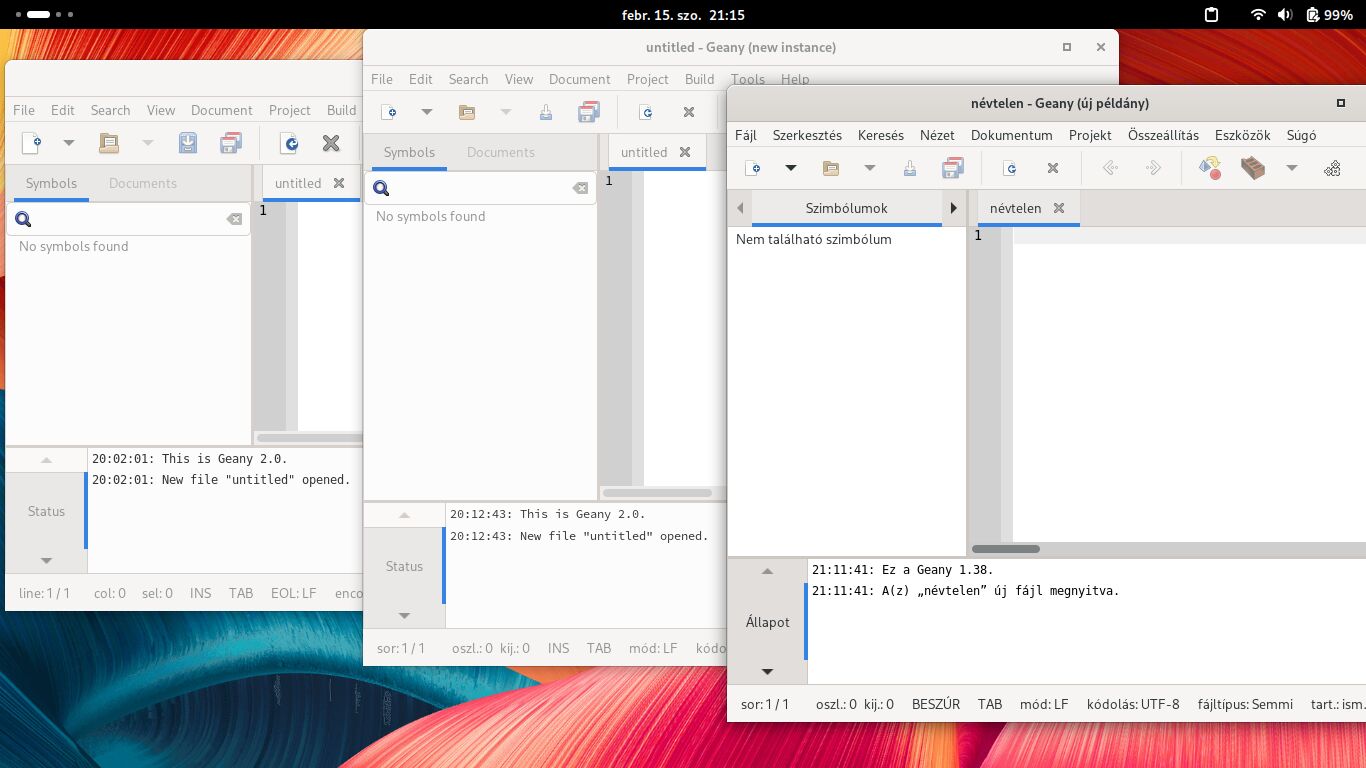This screenshot has width=1366, height=768.
Task: Open the clock and calendar in top bar
Action: (x=683, y=15)
